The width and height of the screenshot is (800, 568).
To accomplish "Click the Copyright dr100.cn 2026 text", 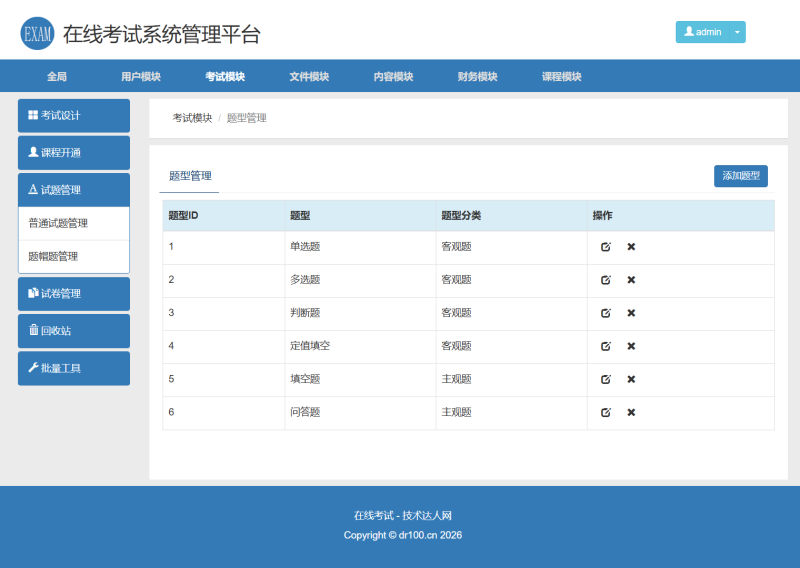I will click(403, 535).
